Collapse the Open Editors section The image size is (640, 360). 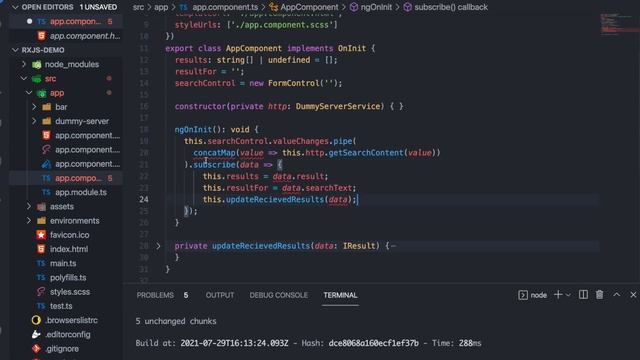16,7
